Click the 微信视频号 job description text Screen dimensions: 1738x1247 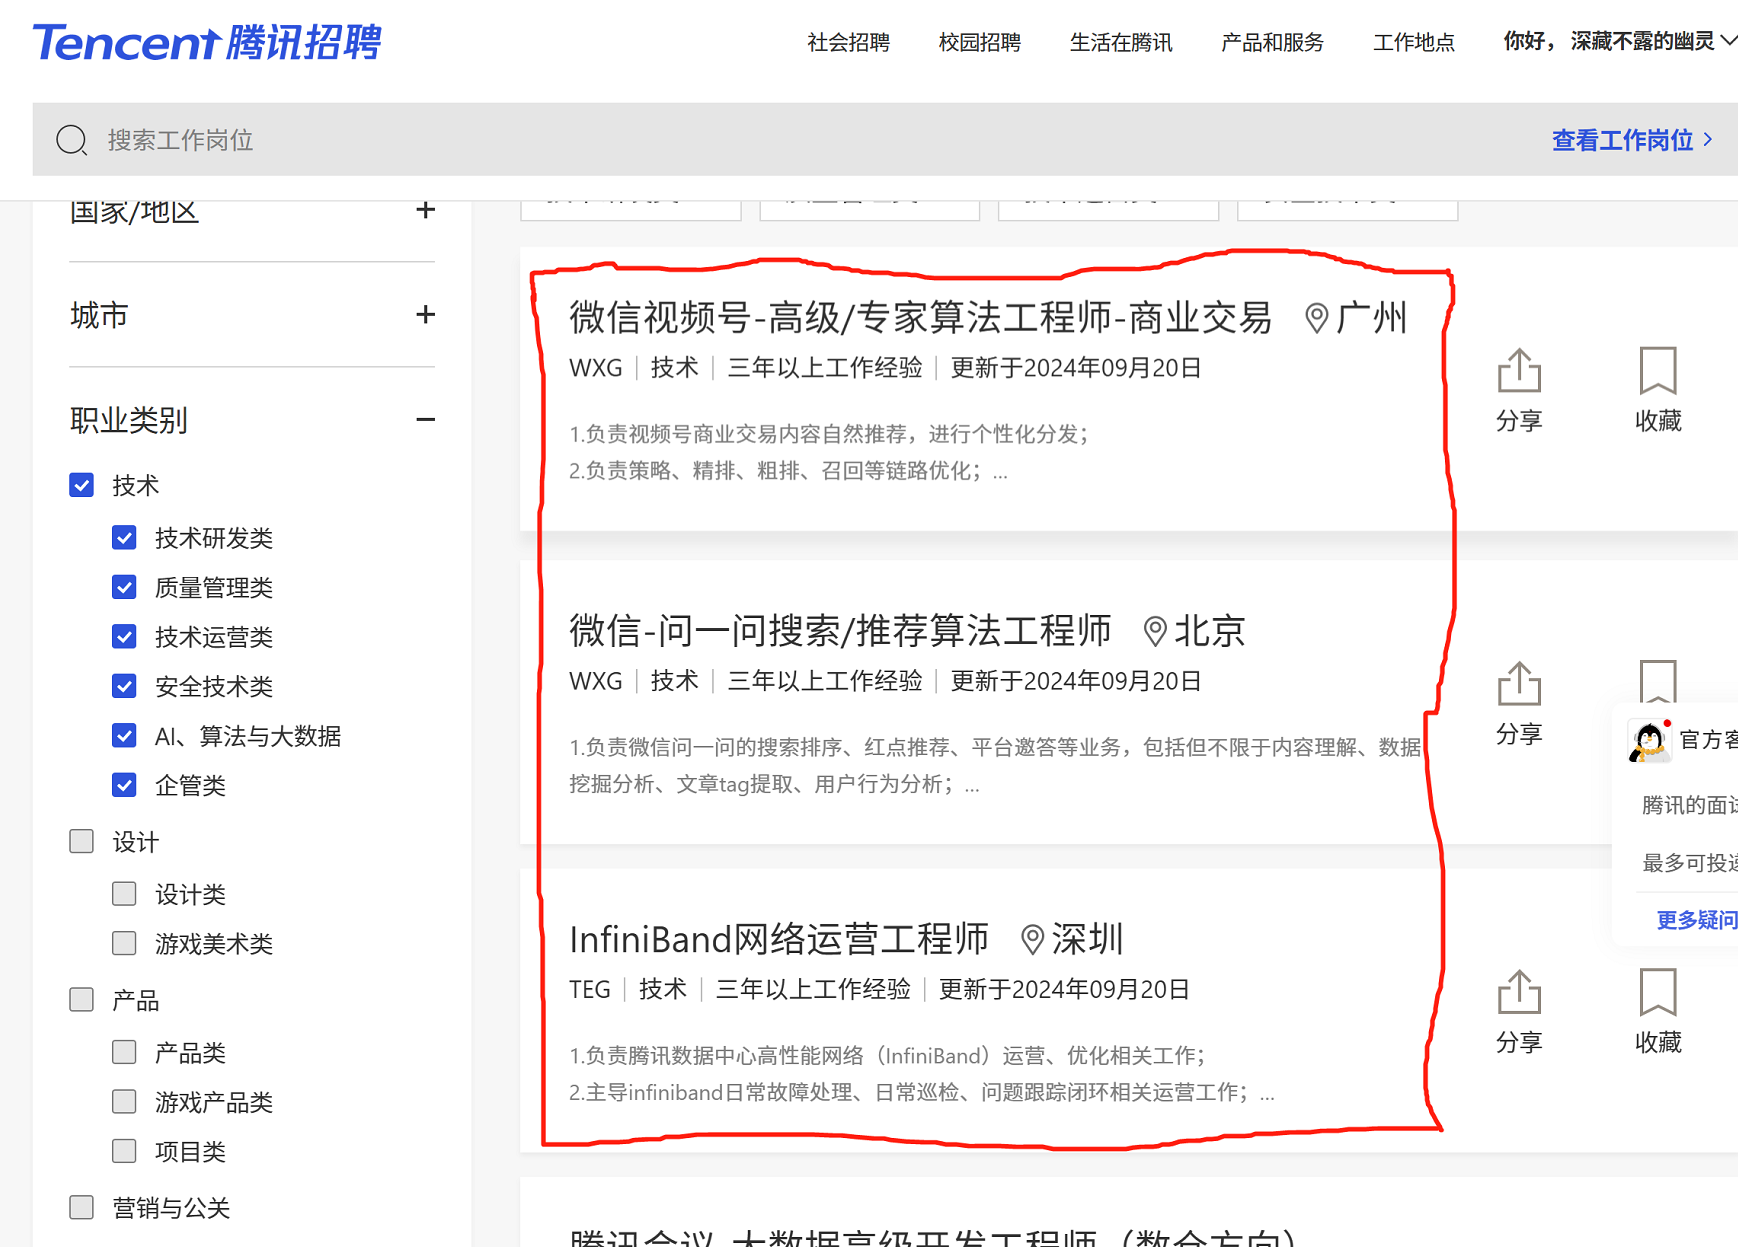click(x=829, y=452)
